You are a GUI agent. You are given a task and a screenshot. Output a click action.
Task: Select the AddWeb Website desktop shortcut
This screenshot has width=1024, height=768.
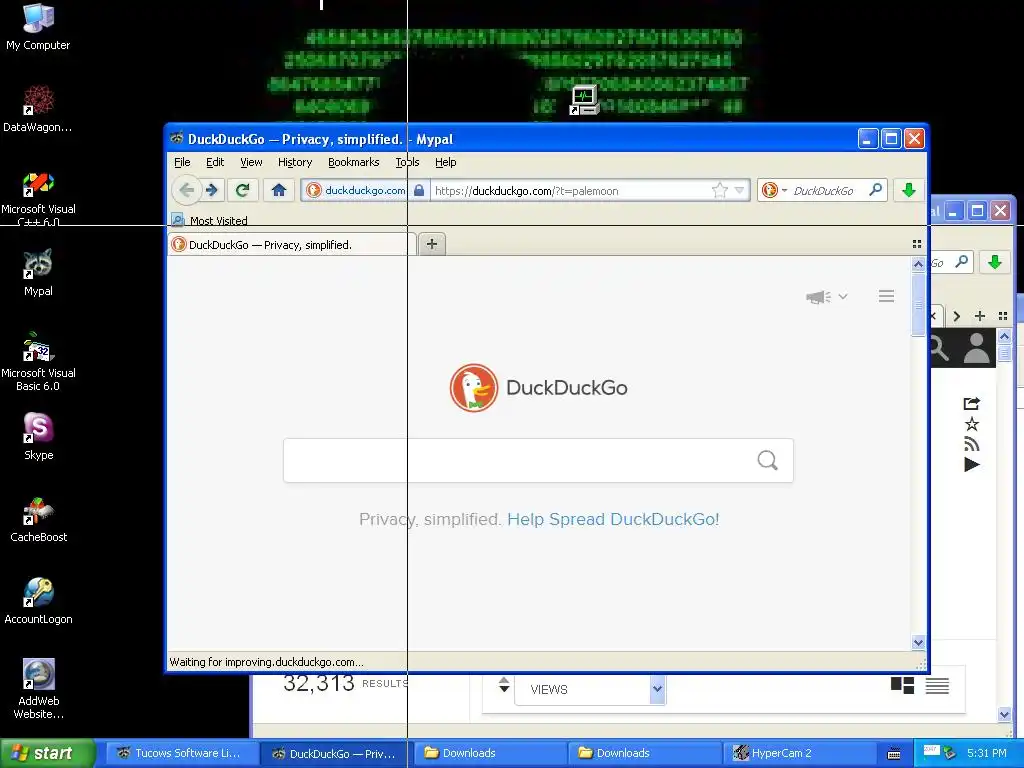pyautogui.click(x=39, y=689)
